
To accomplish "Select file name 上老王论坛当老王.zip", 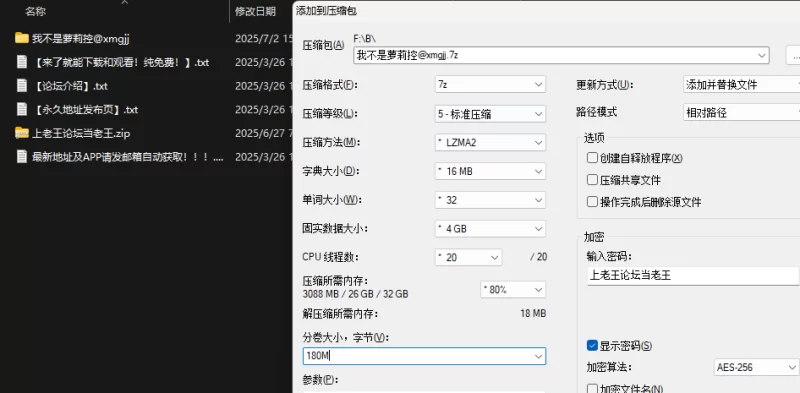I will tap(81, 134).
